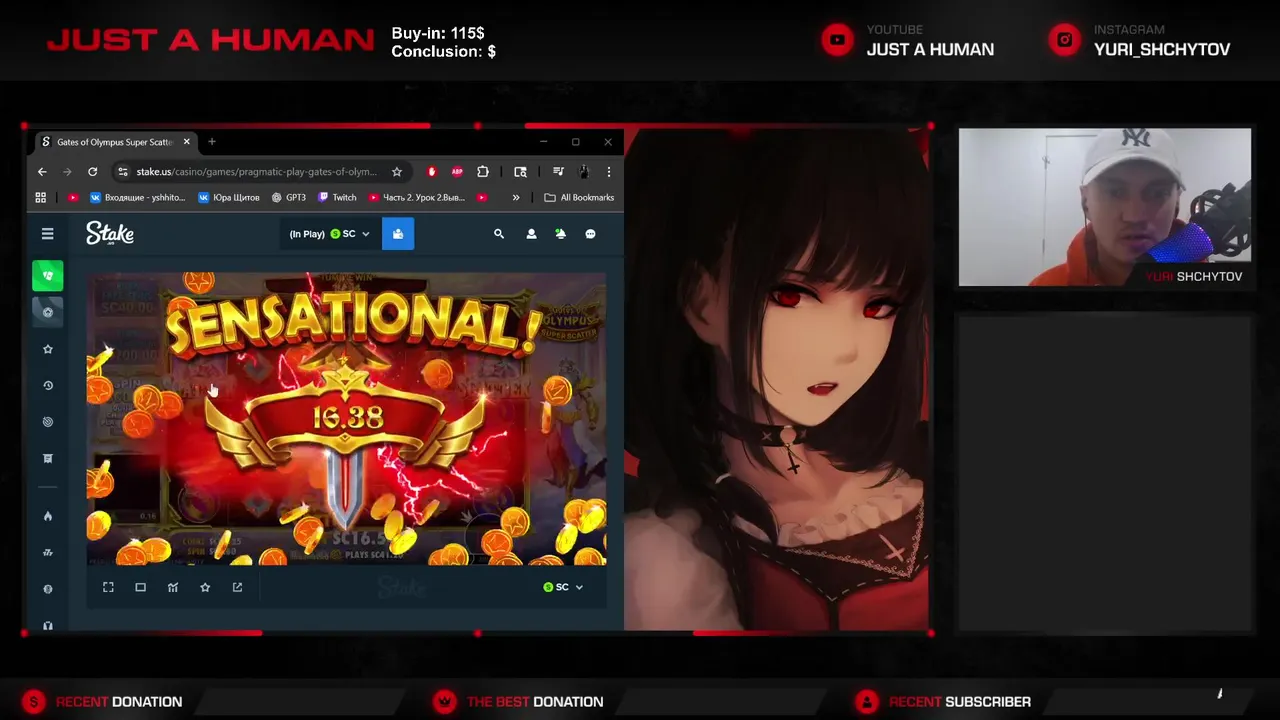The image size is (1280, 720).
Task: Open the Stake hamburger menu
Action: pyautogui.click(x=47, y=234)
